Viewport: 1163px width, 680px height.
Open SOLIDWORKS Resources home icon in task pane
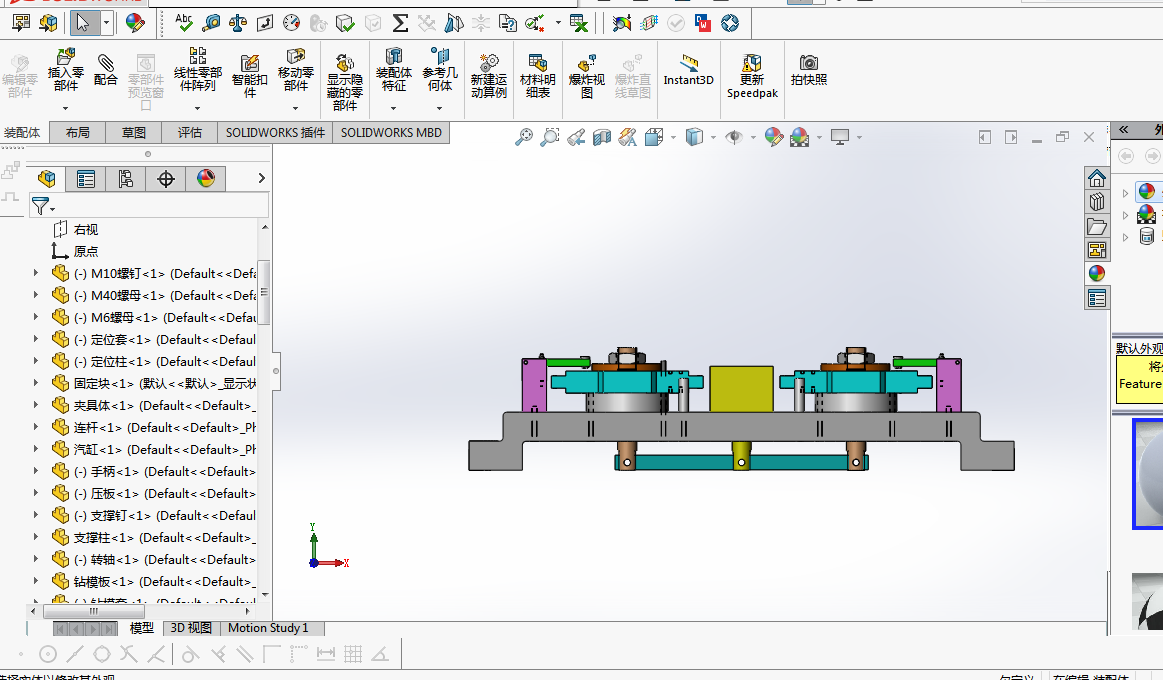pos(1096,179)
